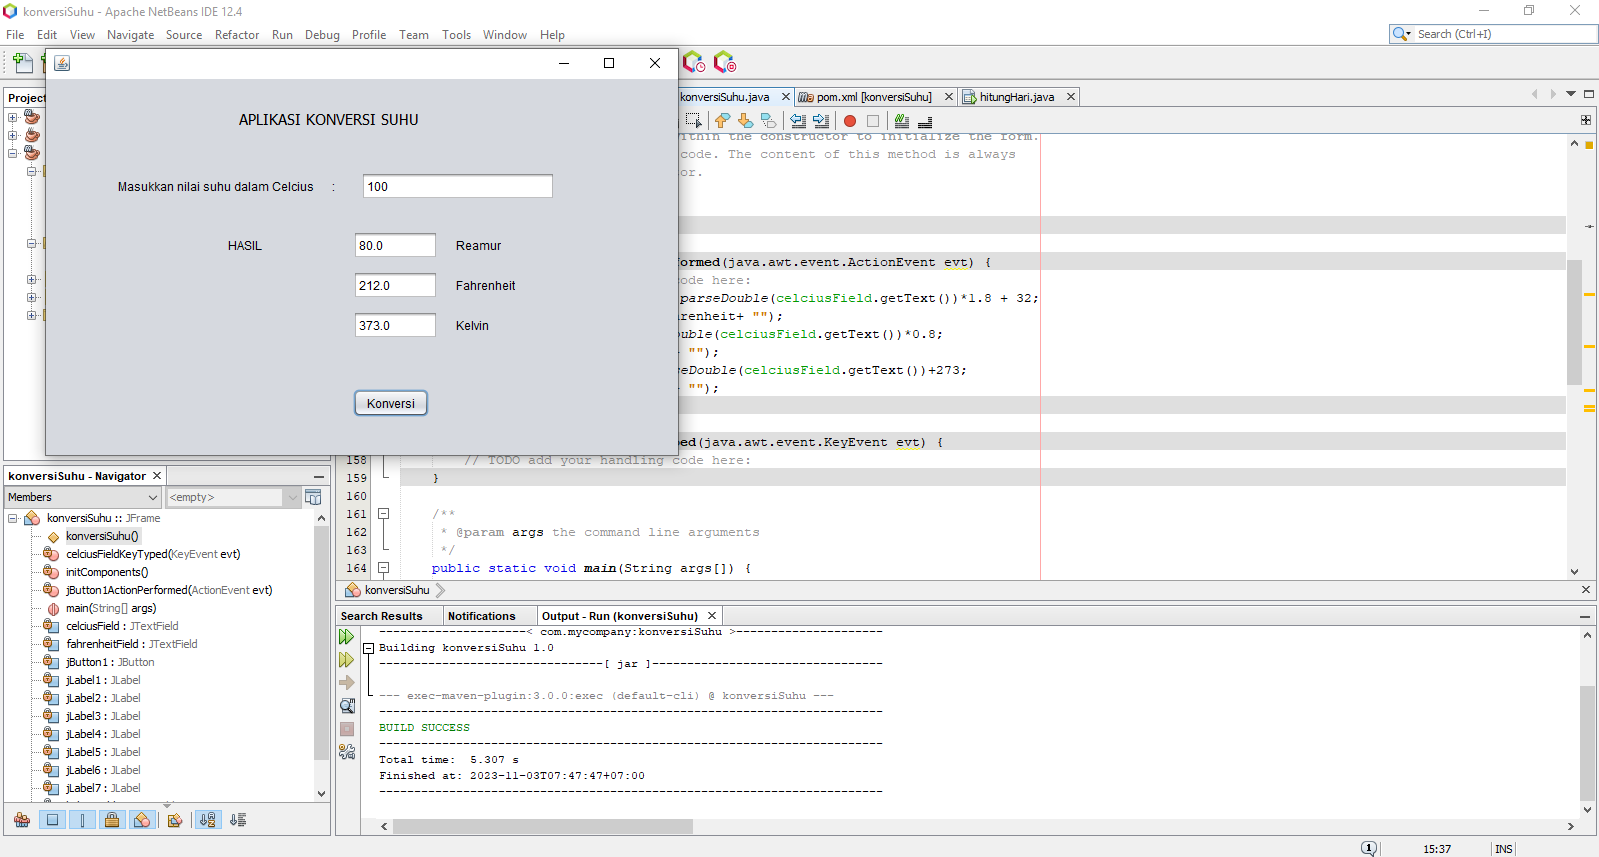
Task: Click Re-run green arrows in Output
Action: click(347, 637)
